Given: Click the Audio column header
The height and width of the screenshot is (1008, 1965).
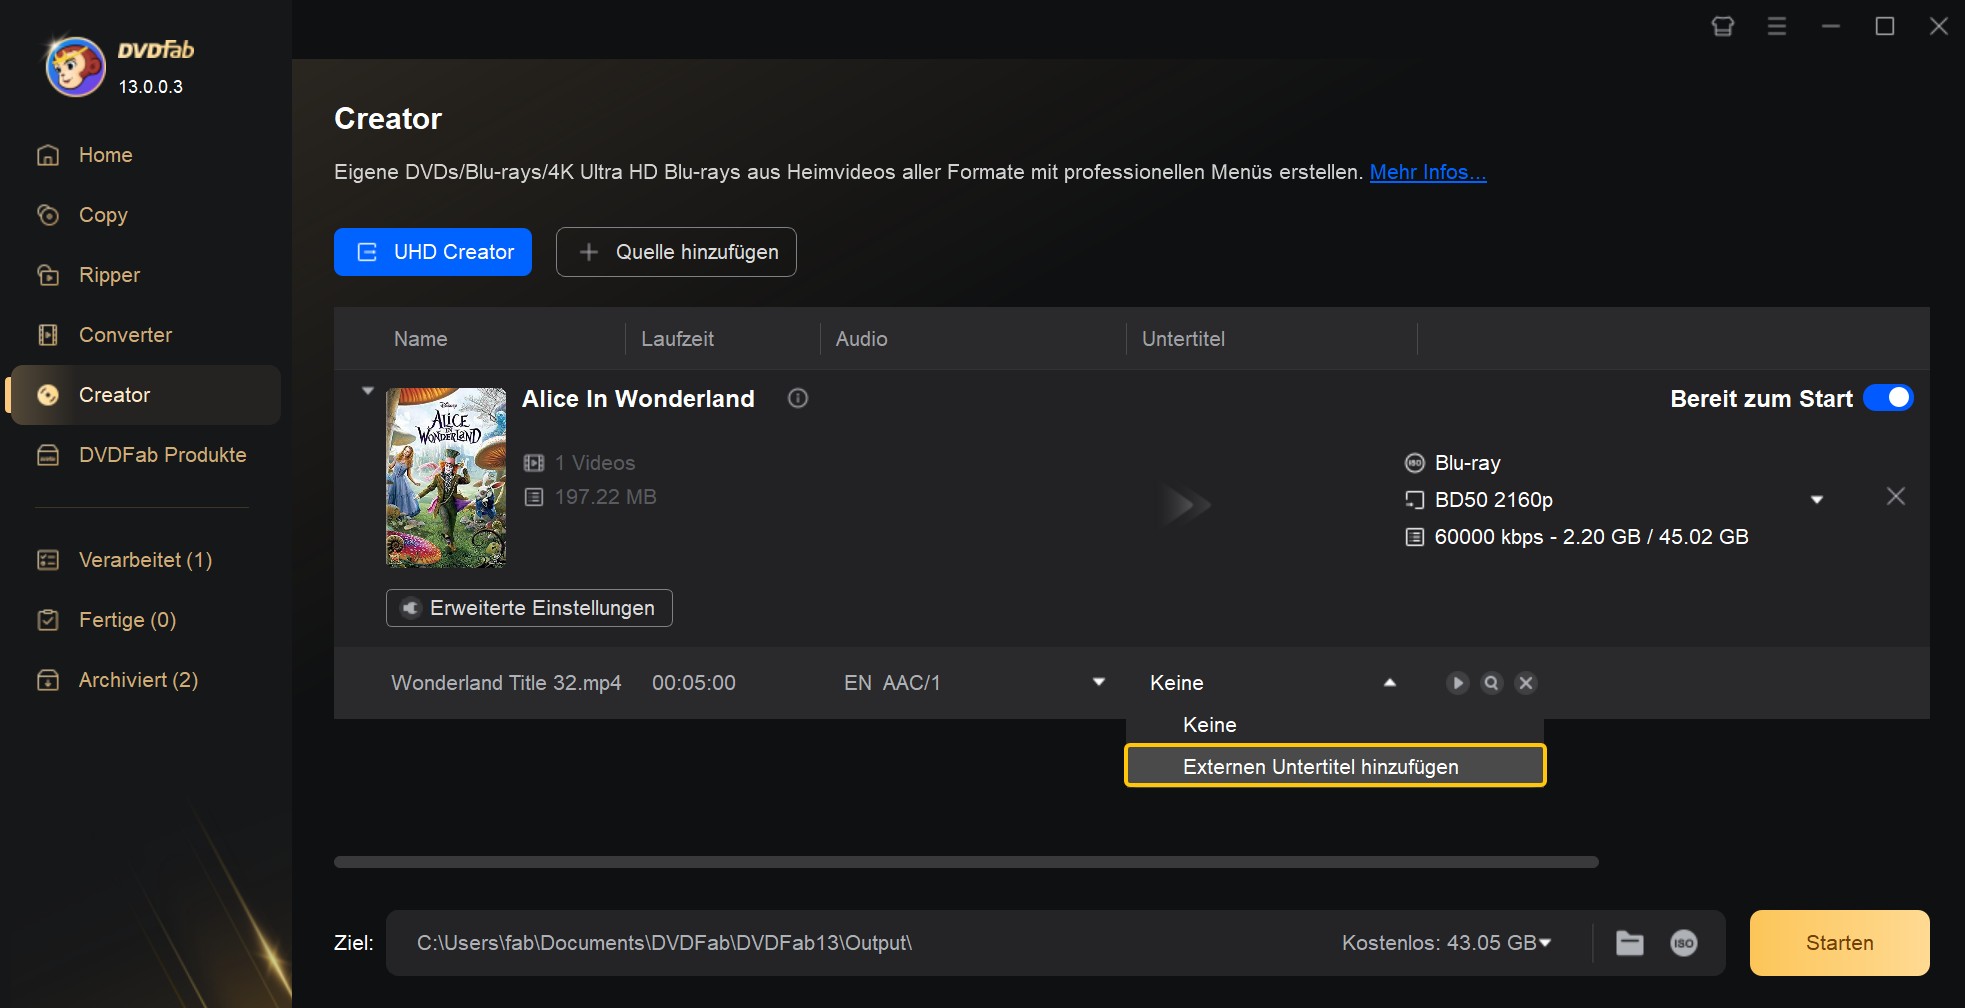Looking at the screenshot, I should click(x=861, y=339).
